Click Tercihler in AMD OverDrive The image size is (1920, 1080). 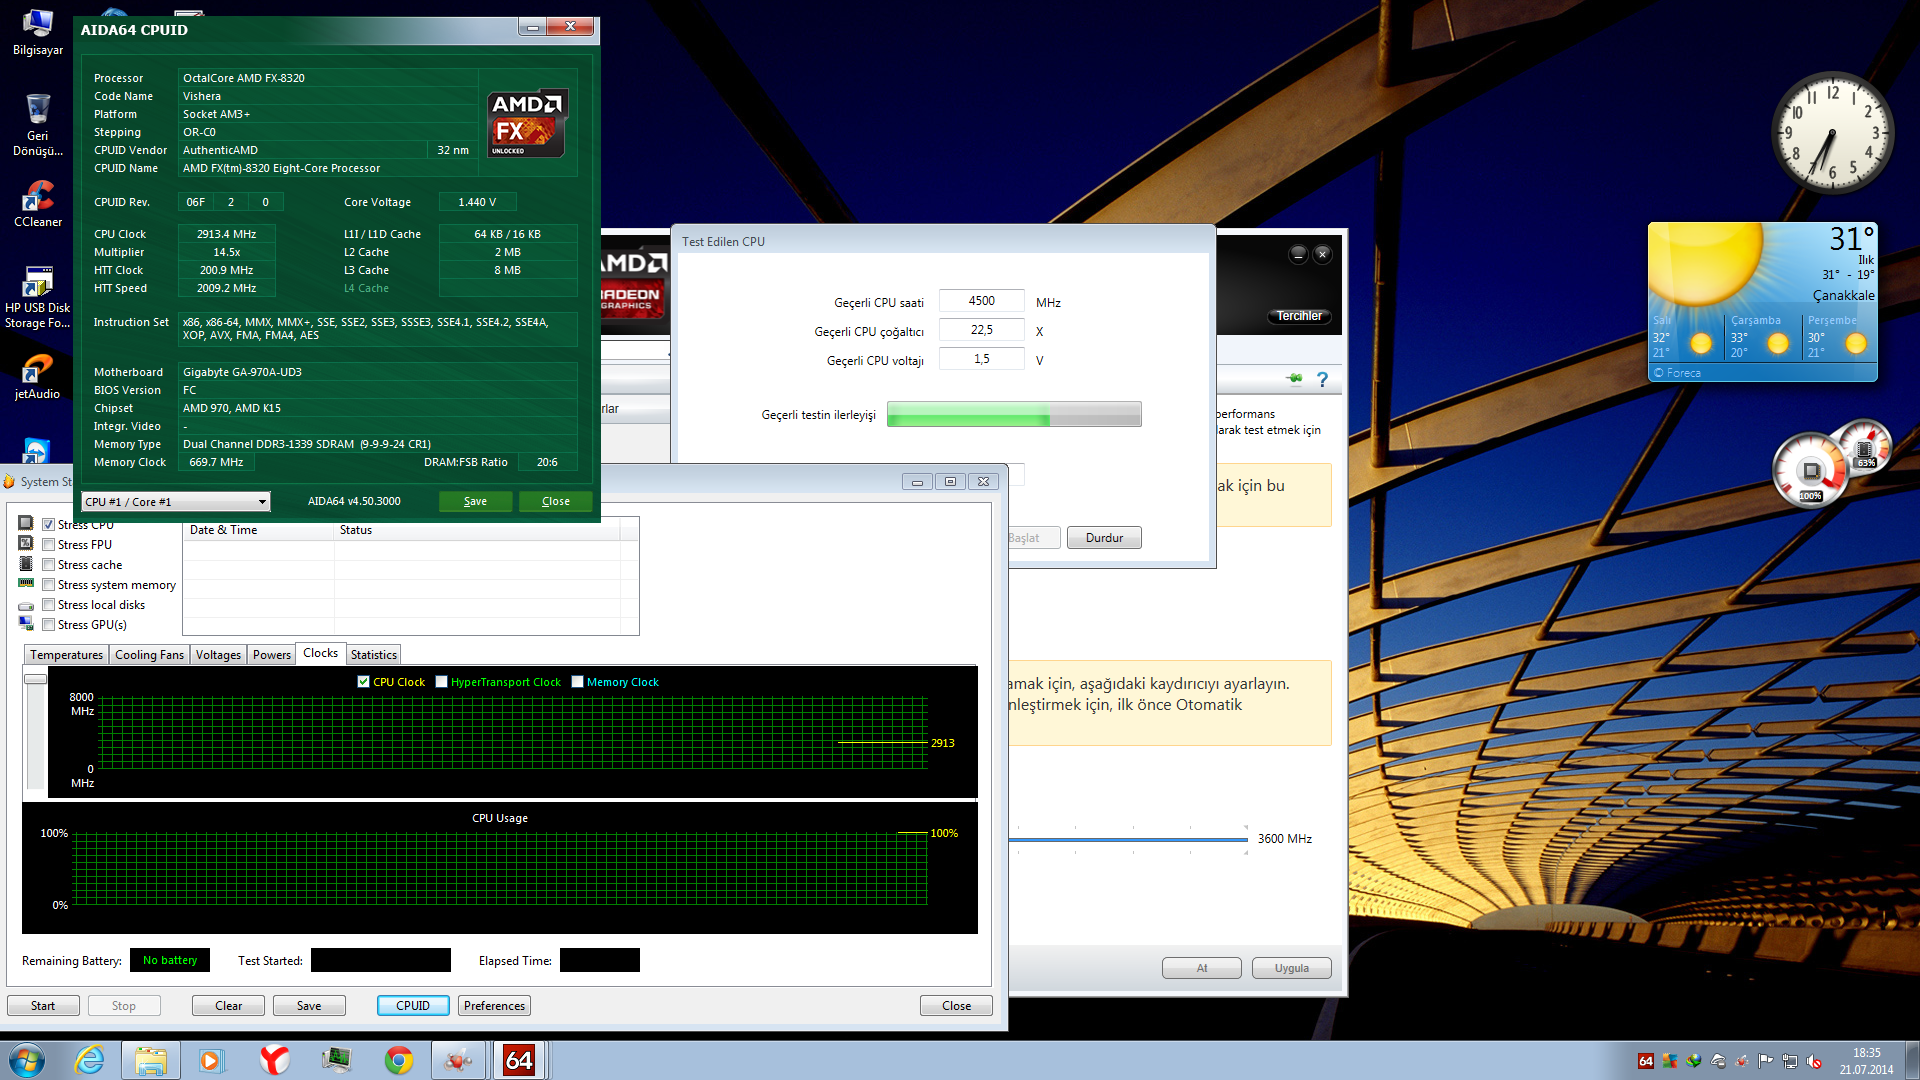pos(1299,316)
